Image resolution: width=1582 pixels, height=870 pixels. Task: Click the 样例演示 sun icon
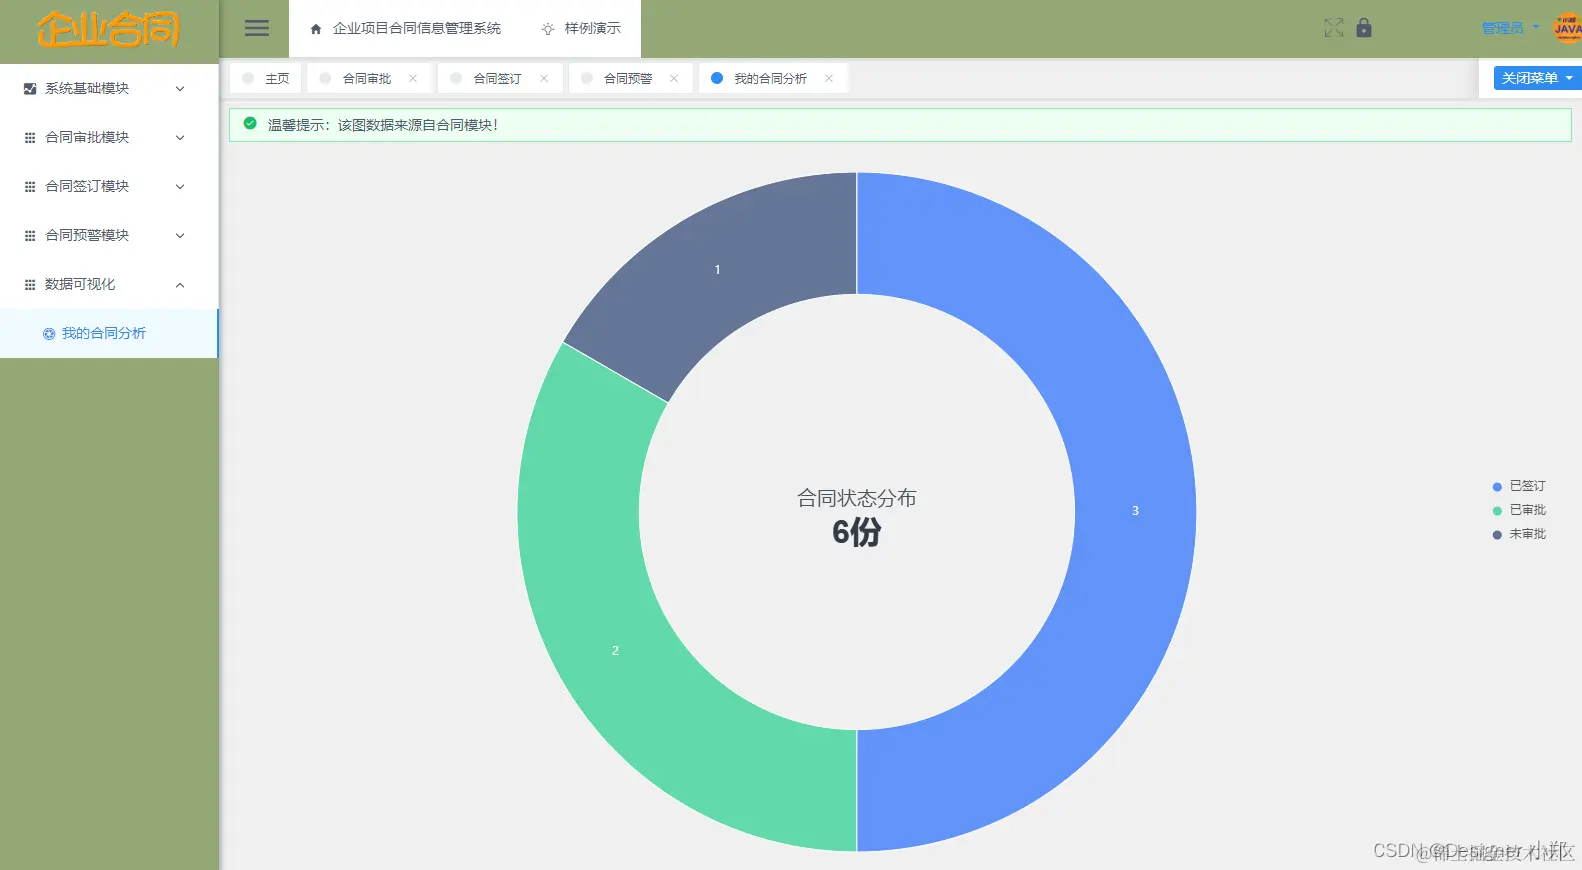pyautogui.click(x=548, y=29)
